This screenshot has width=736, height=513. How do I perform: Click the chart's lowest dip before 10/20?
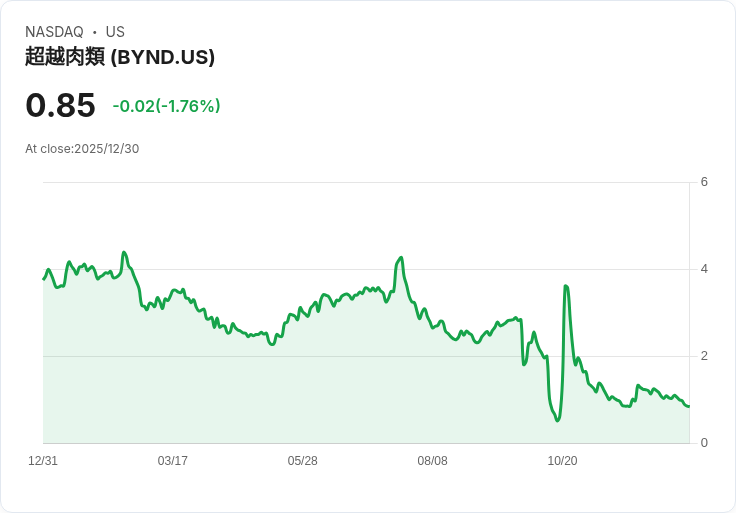click(x=558, y=420)
